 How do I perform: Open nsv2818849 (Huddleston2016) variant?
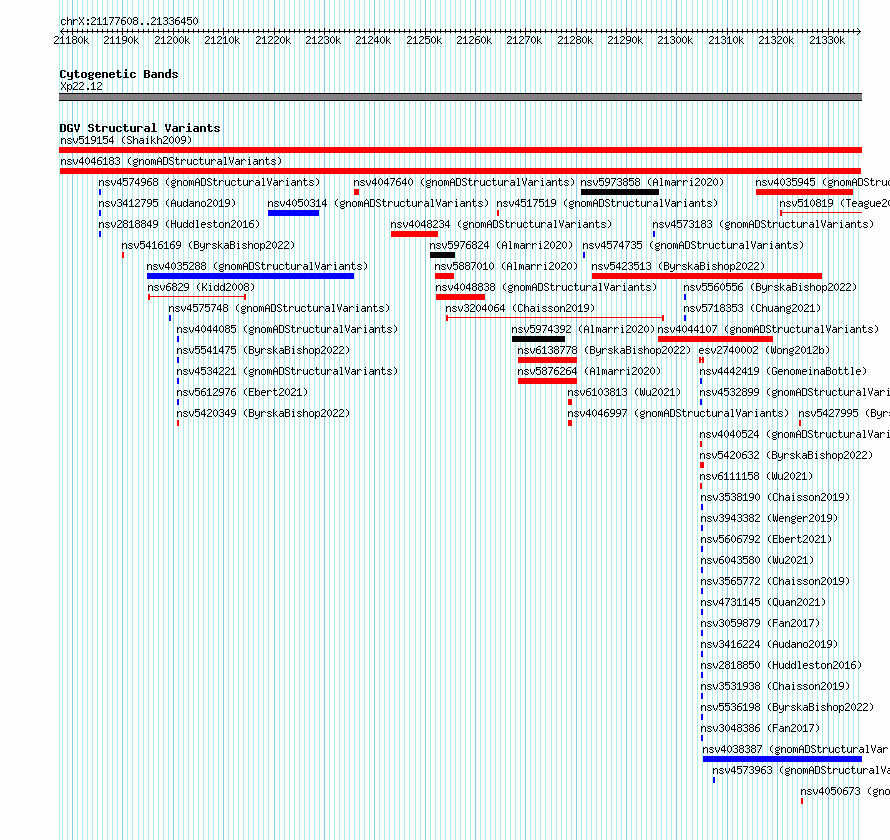click(x=179, y=224)
